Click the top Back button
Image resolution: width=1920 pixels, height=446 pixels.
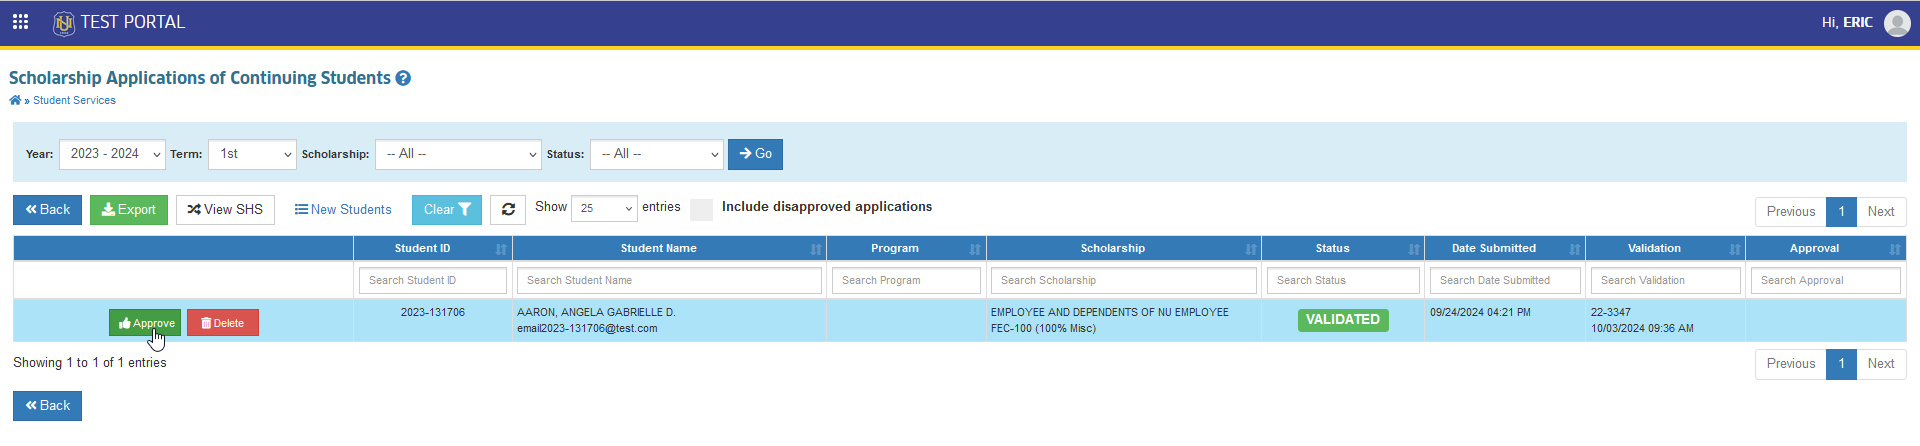47,210
